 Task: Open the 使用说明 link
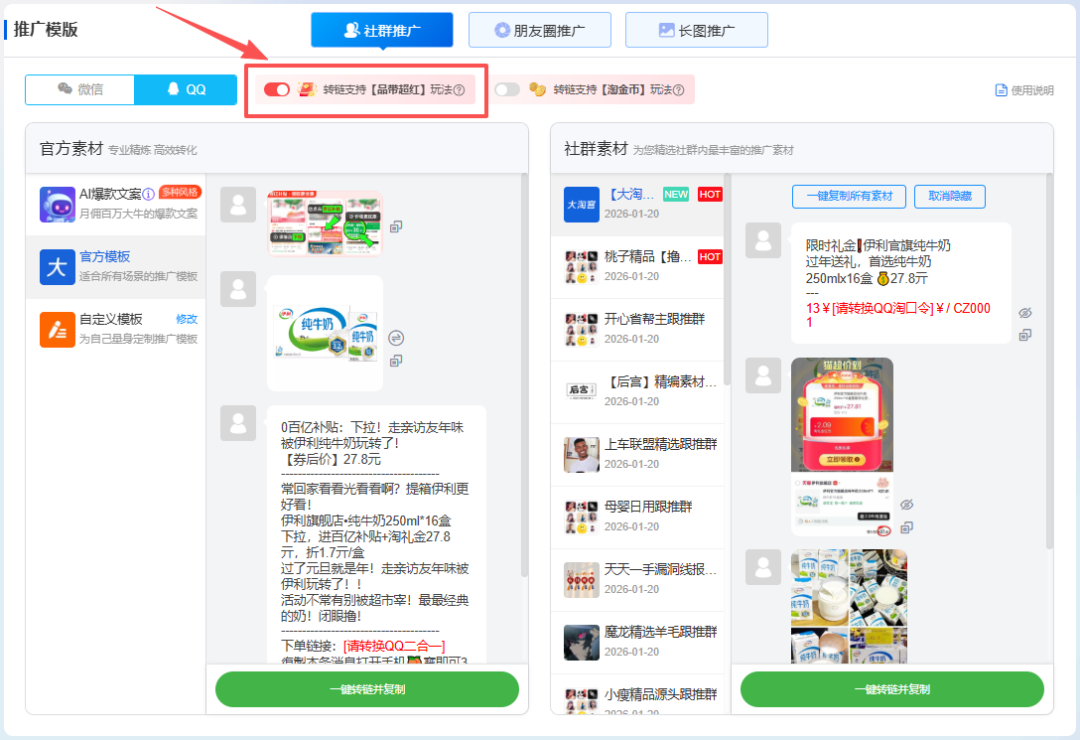point(1024,90)
